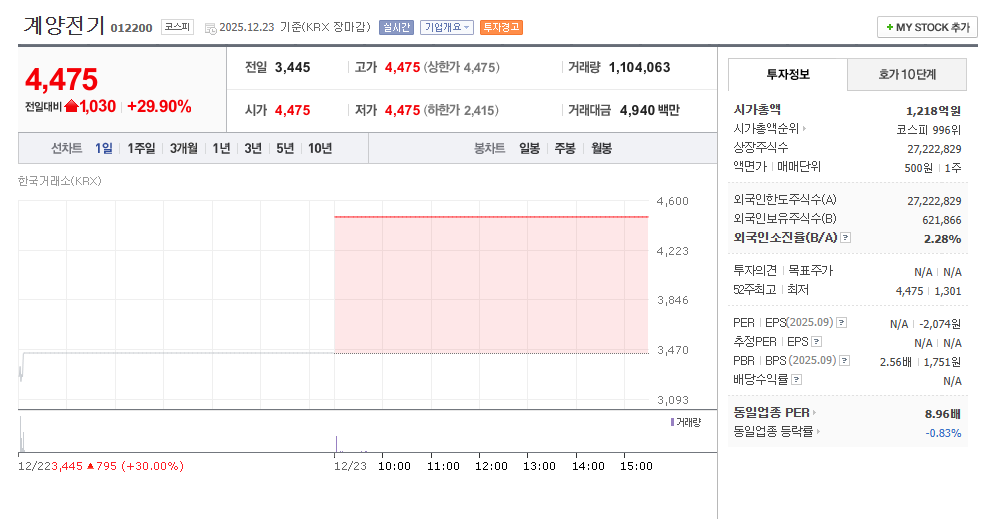Click the 15:00 time marker on the chart axis
Image resolution: width=992 pixels, height=519 pixels.
click(x=636, y=466)
